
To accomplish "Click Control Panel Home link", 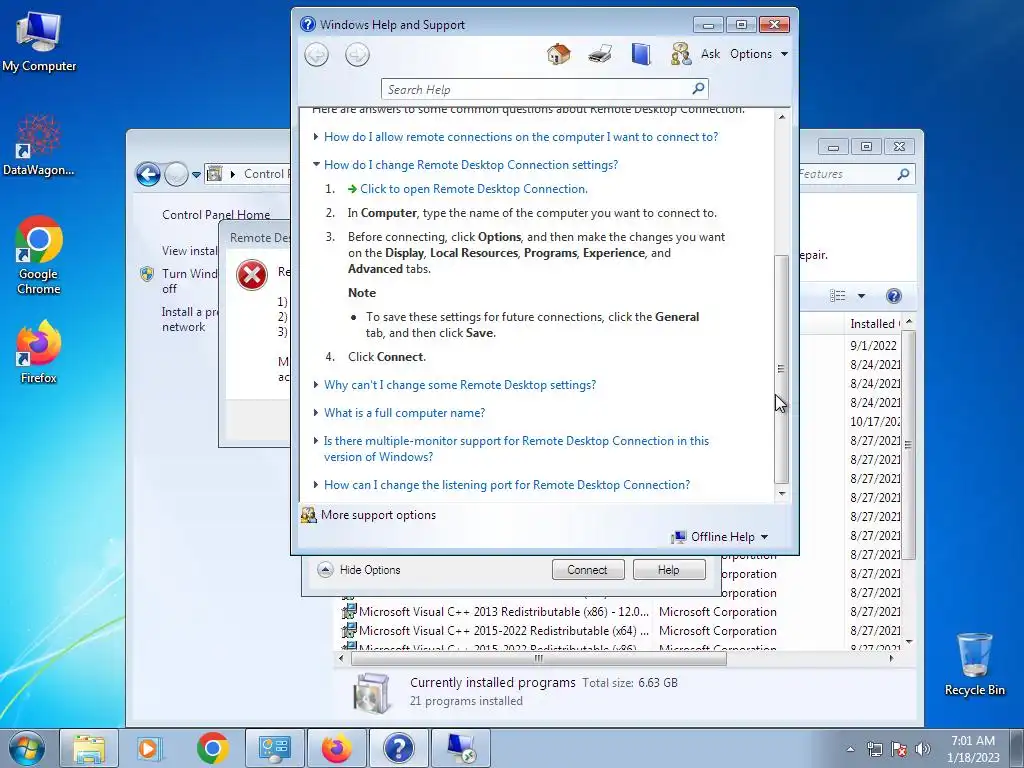I will [x=216, y=214].
